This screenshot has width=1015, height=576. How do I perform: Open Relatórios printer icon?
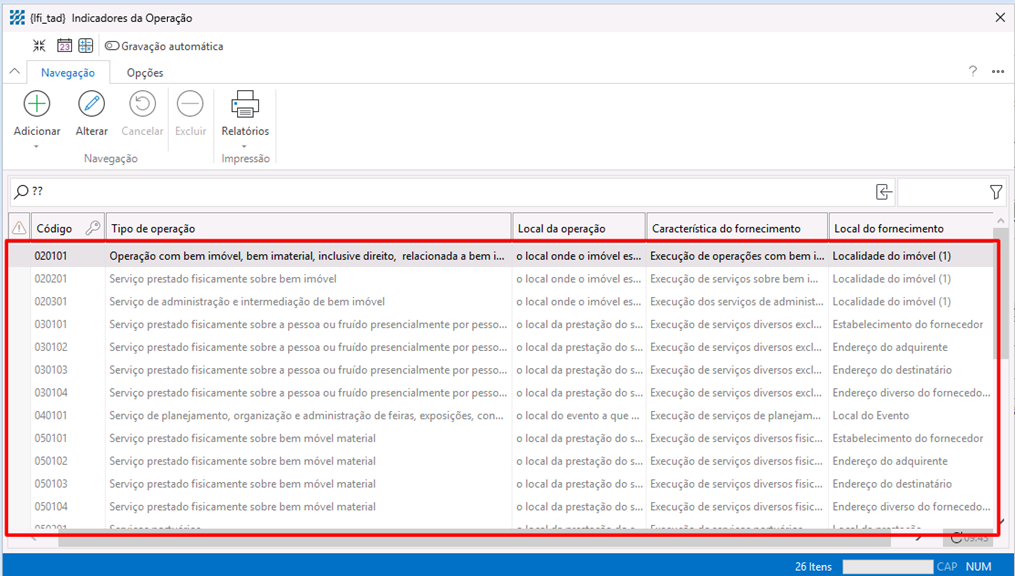(x=245, y=104)
